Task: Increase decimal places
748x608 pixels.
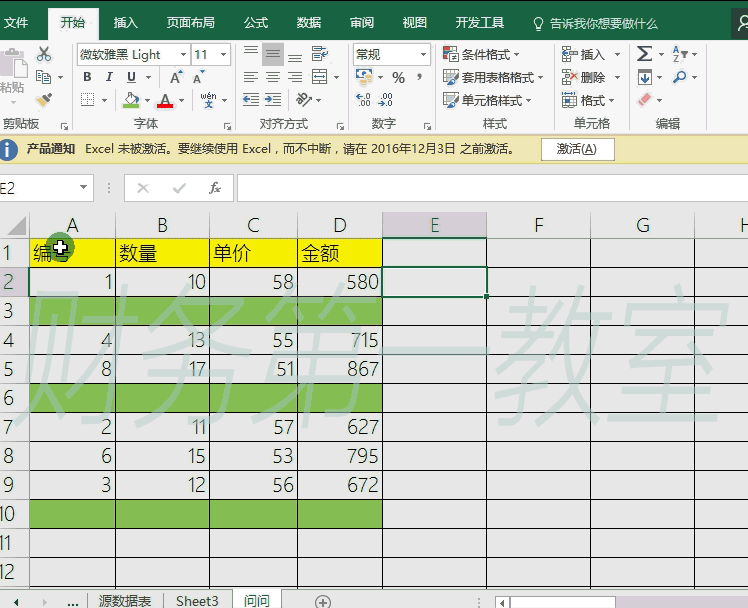Action: click(364, 100)
